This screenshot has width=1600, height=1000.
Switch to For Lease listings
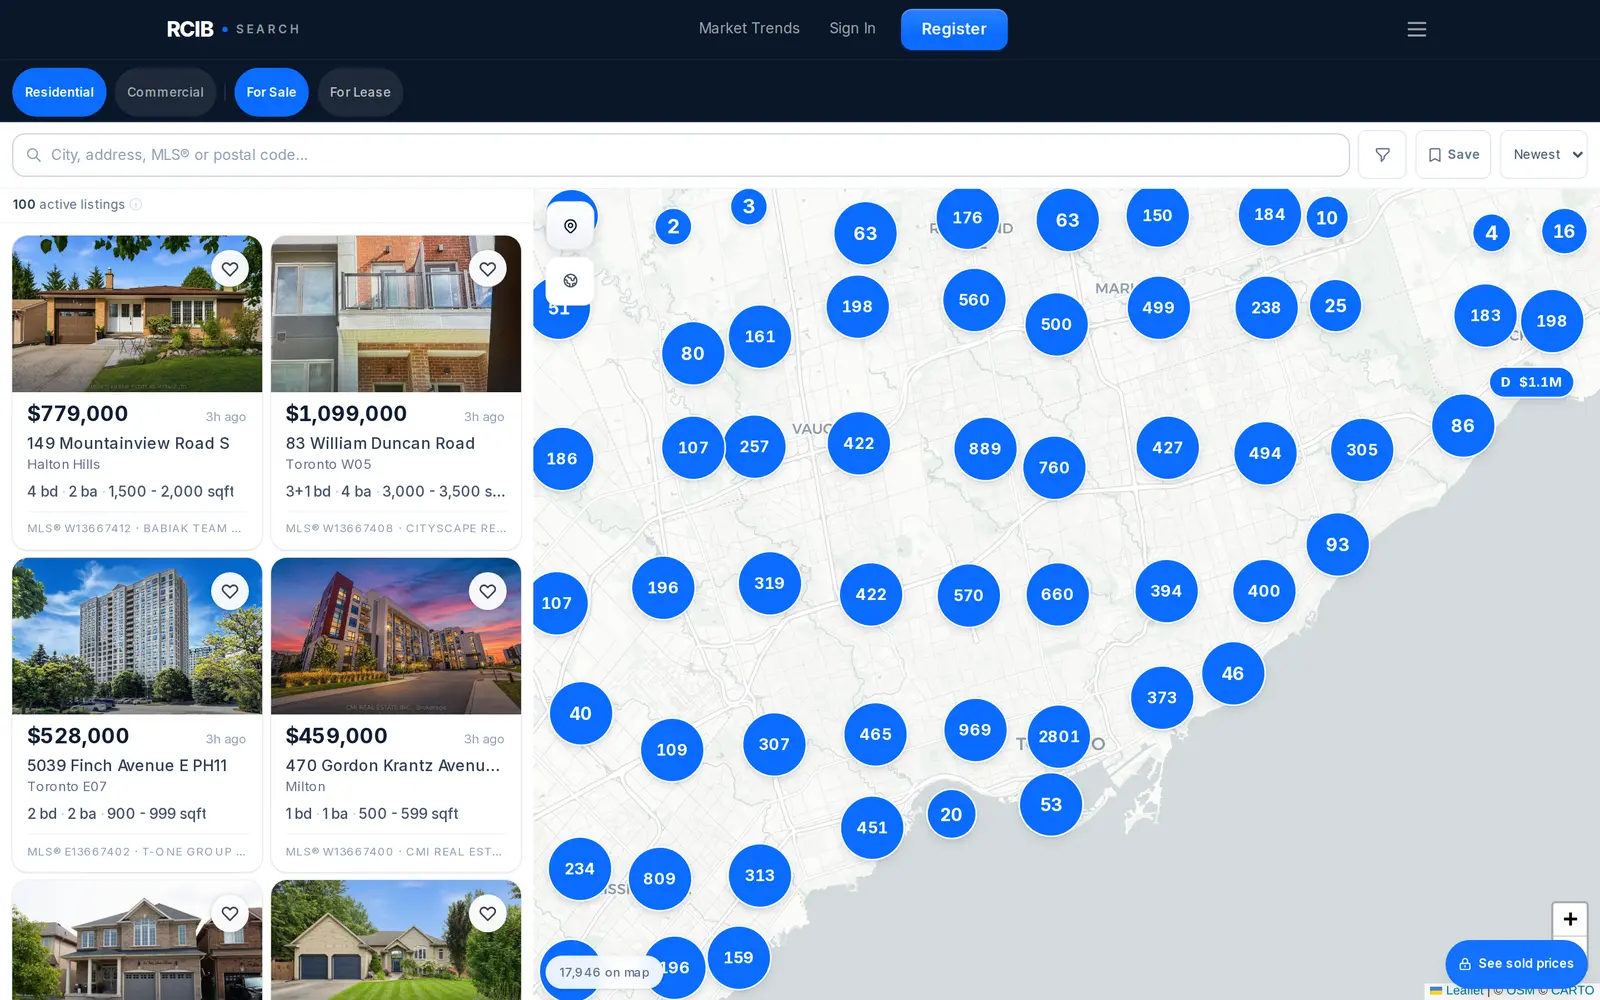click(x=360, y=92)
